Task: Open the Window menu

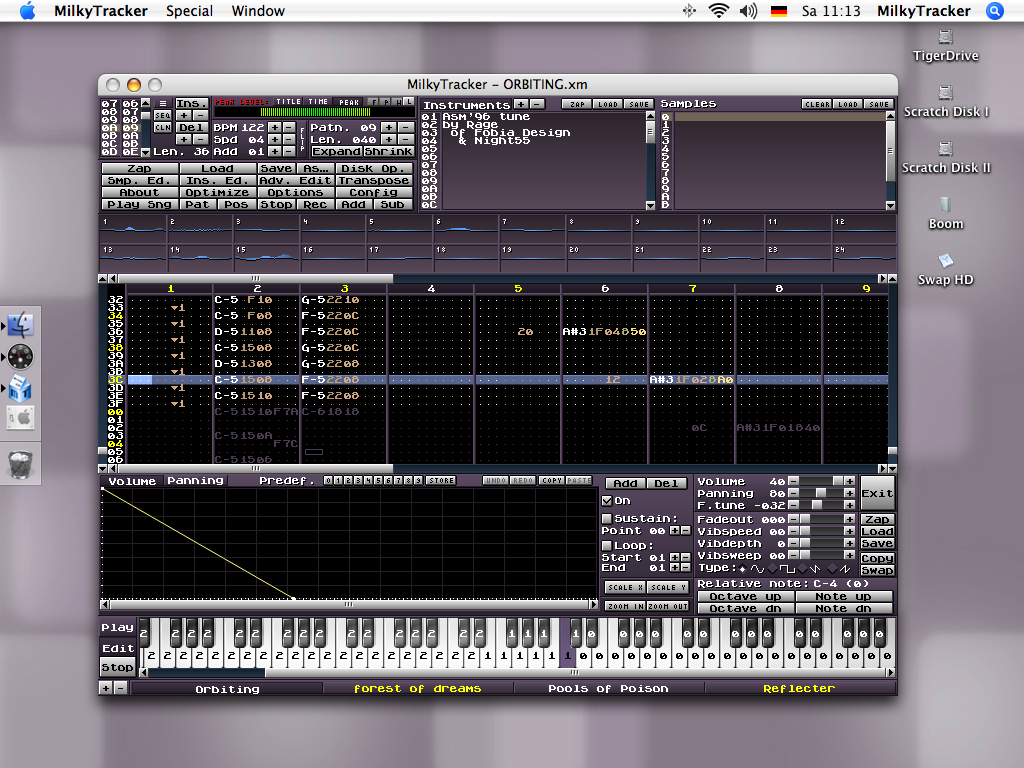Action: [258, 11]
